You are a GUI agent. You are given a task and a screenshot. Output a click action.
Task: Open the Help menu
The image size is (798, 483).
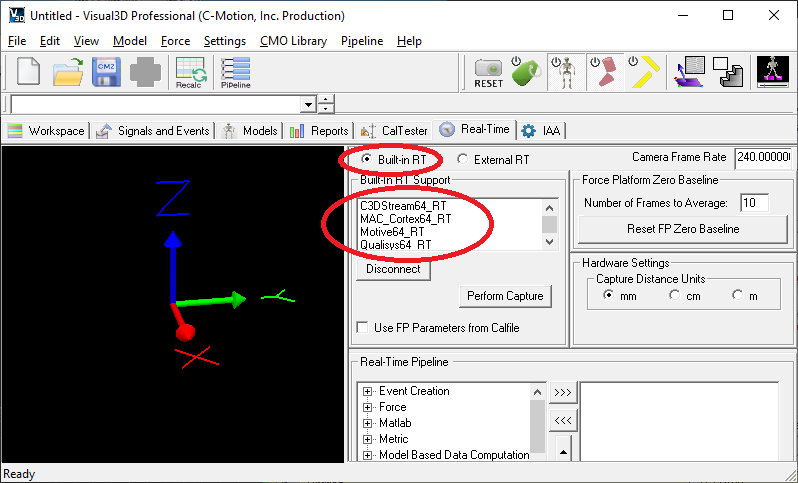pyautogui.click(x=409, y=41)
